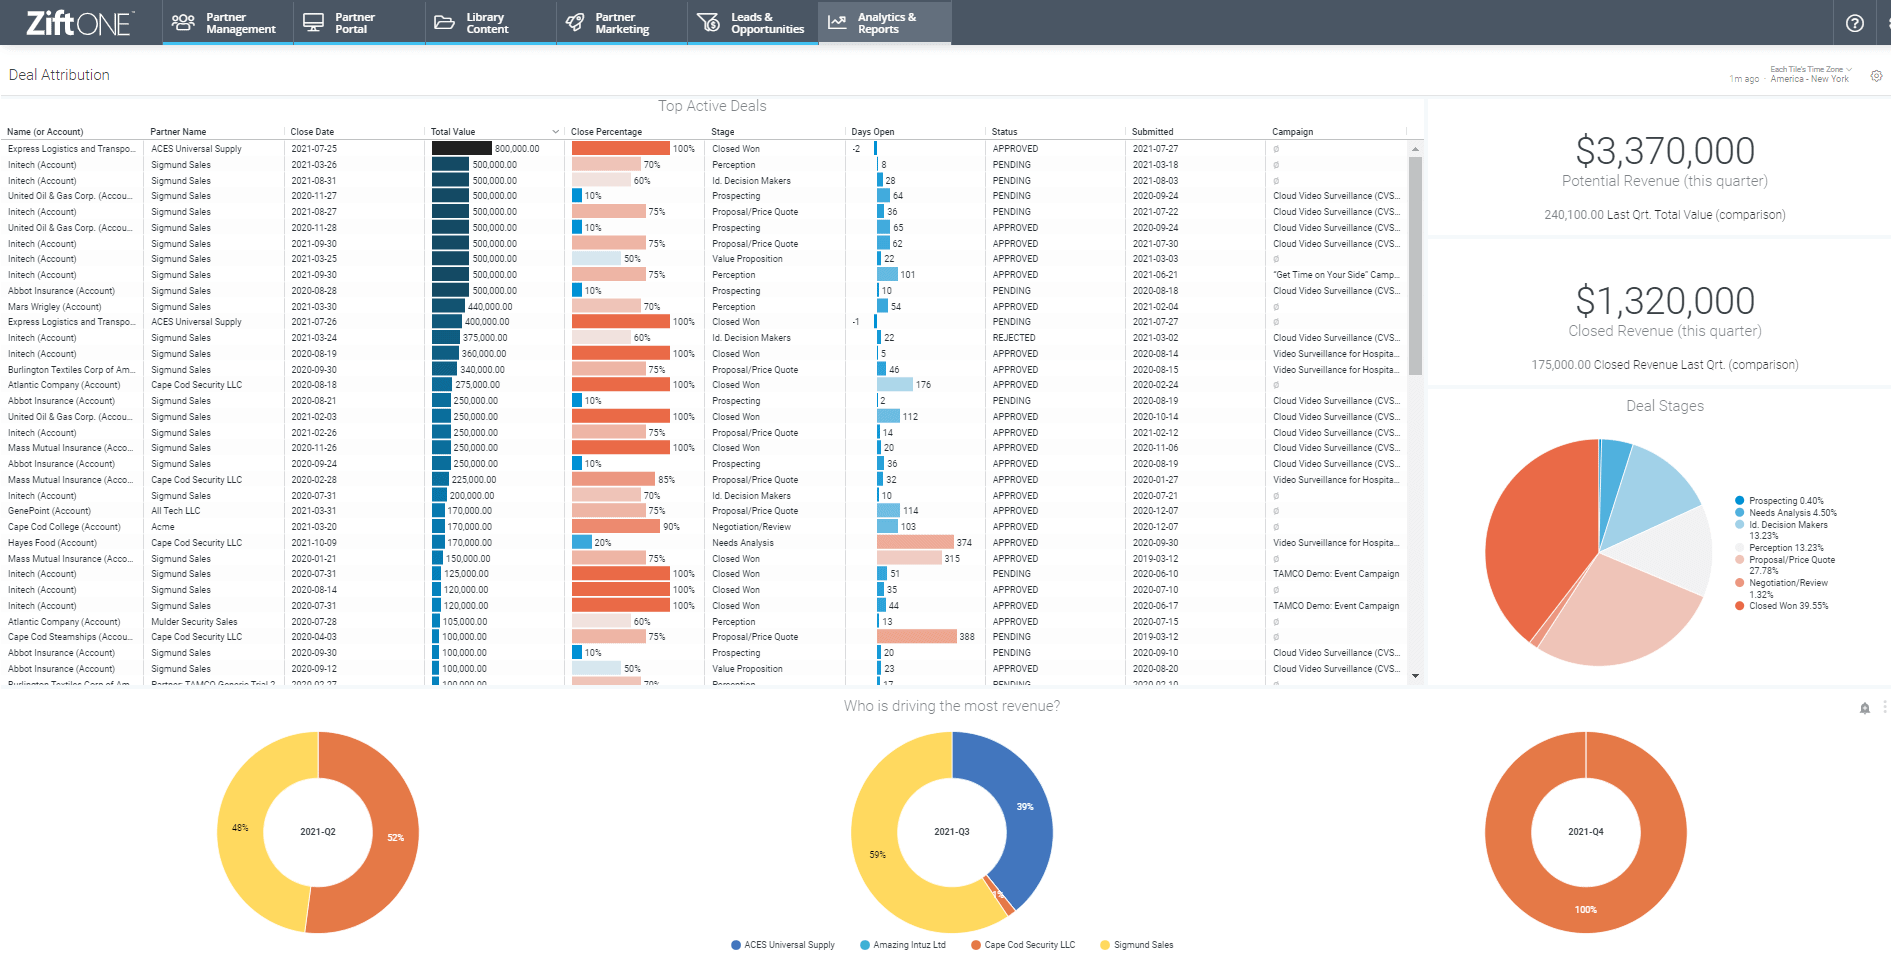Click the "Get Time on Your Side" campaign cell

pyautogui.click(x=1336, y=275)
